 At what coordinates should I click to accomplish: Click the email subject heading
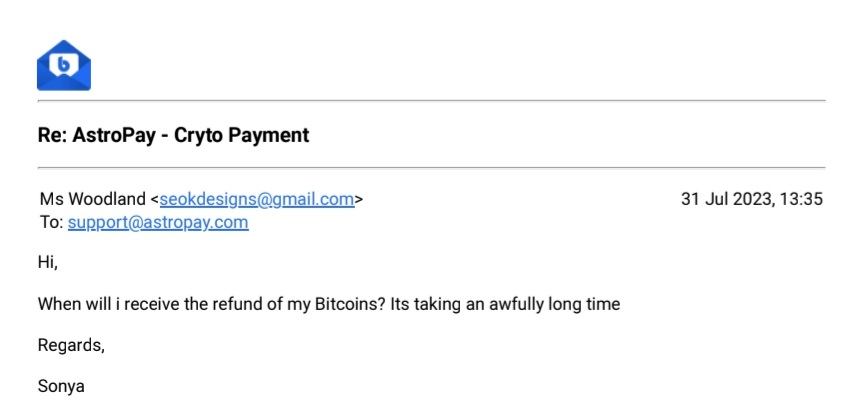pyautogui.click(x=173, y=135)
